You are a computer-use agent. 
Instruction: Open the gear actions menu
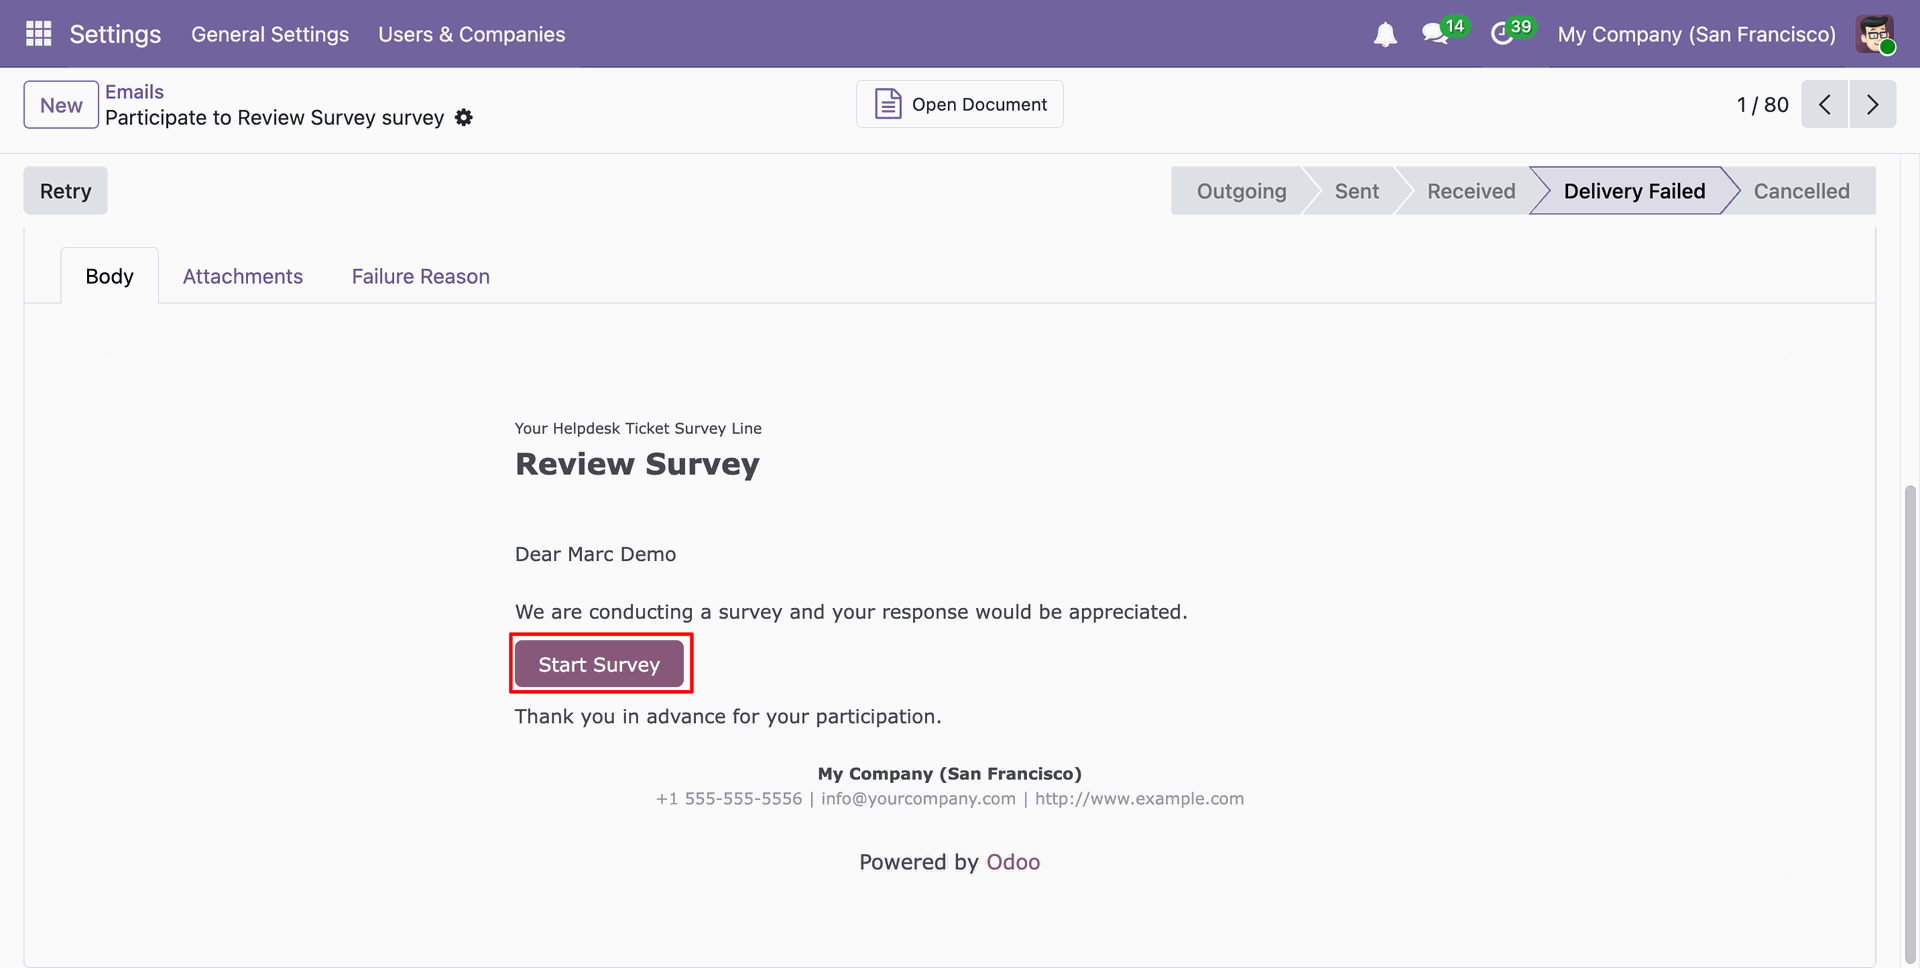coord(464,118)
